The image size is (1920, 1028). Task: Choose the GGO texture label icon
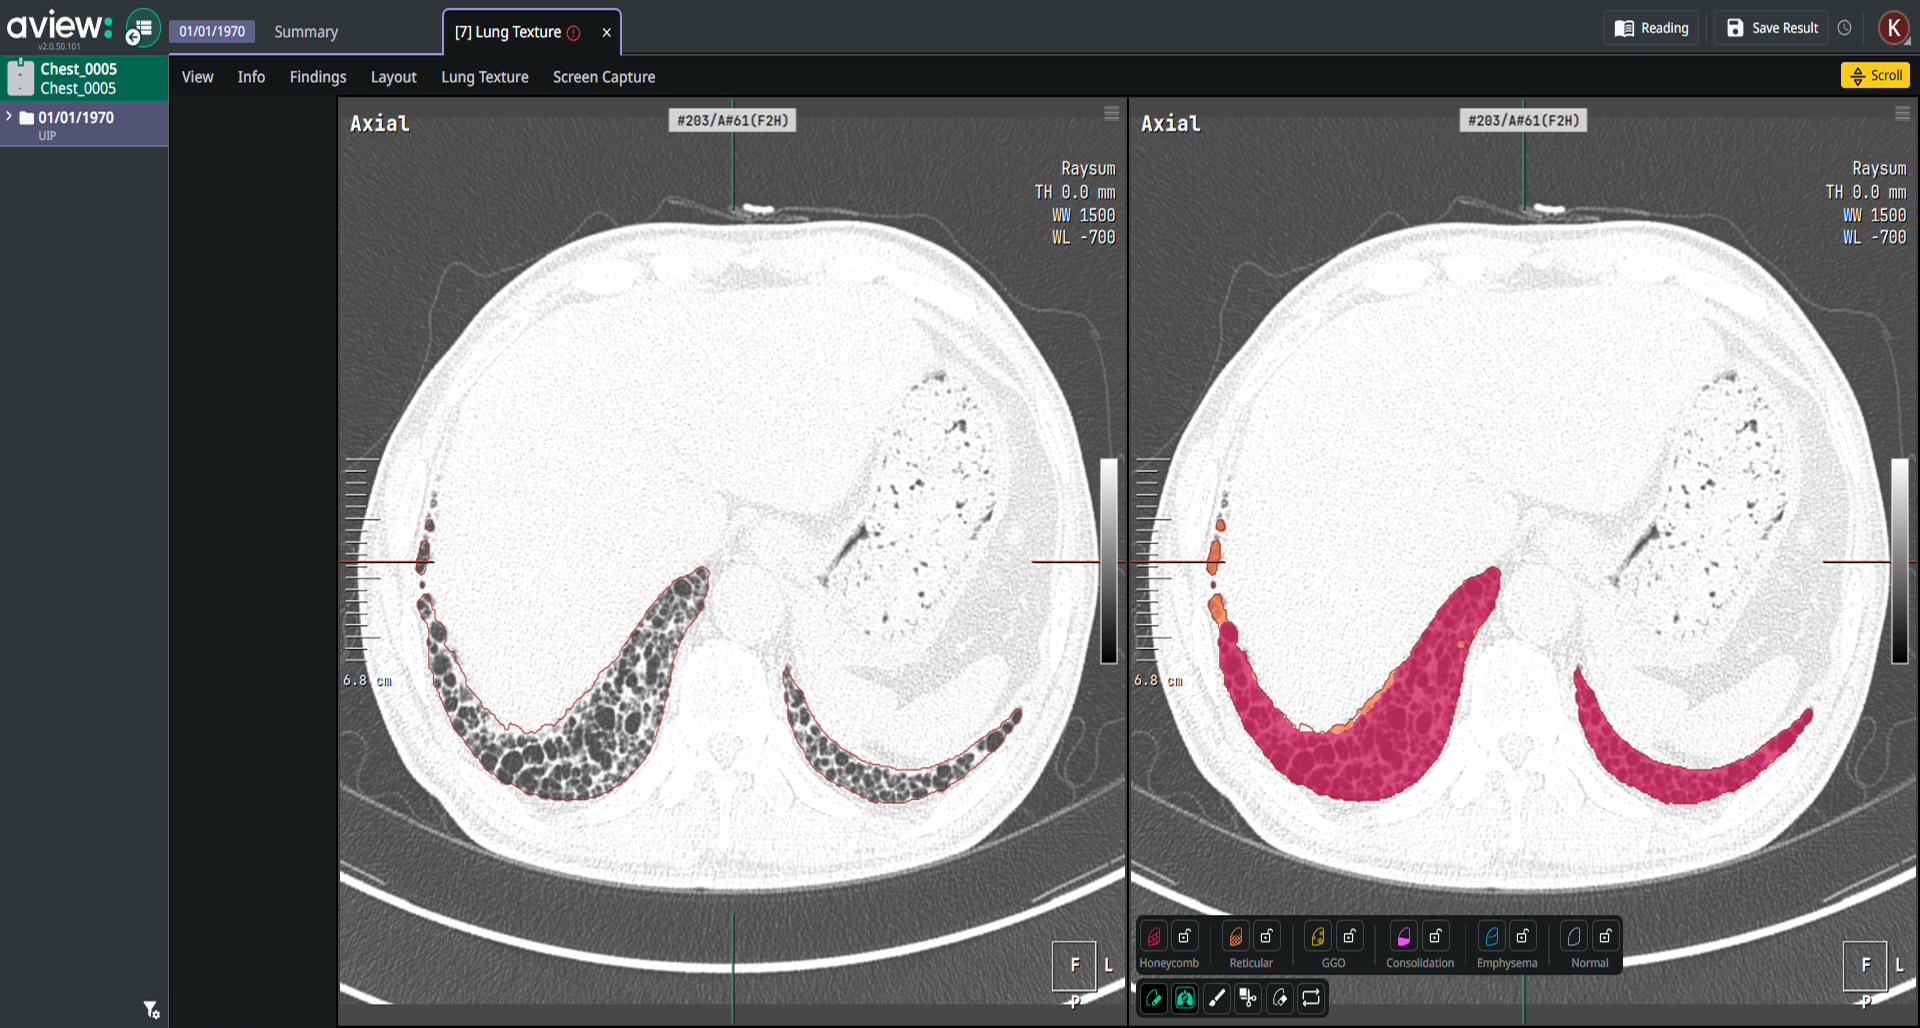point(1318,937)
